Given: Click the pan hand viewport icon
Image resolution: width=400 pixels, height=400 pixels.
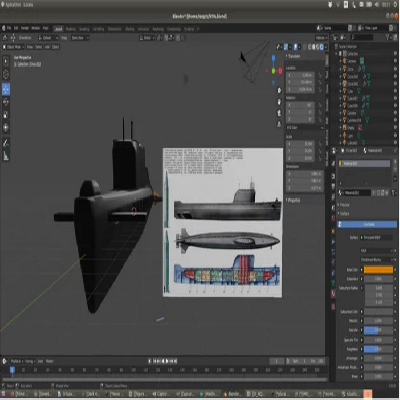Looking at the screenshot, I should point(279,102).
